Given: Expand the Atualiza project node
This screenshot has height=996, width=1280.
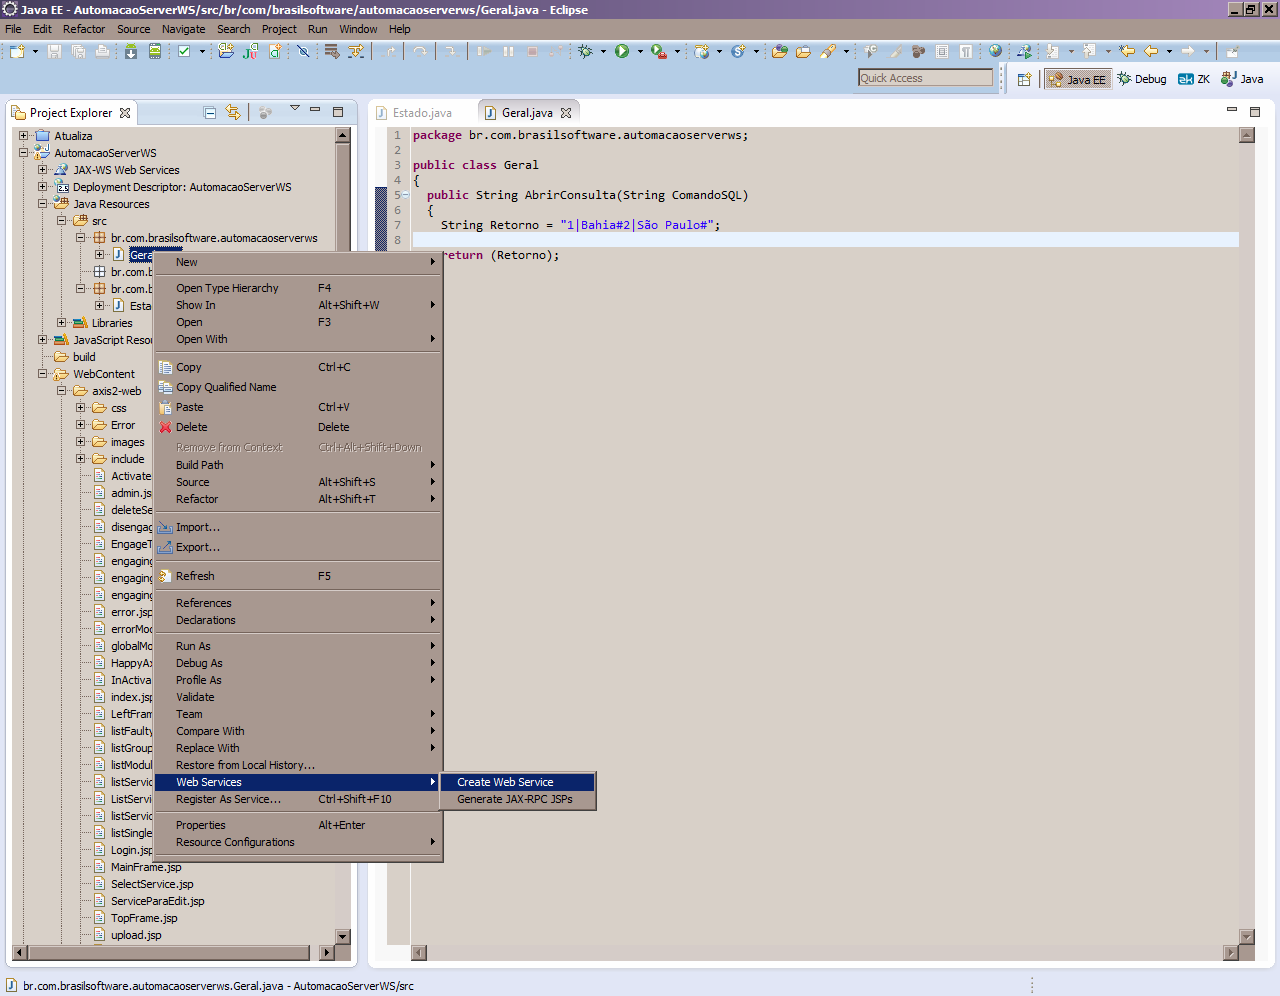Looking at the screenshot, I should click(x=24, y=135).
